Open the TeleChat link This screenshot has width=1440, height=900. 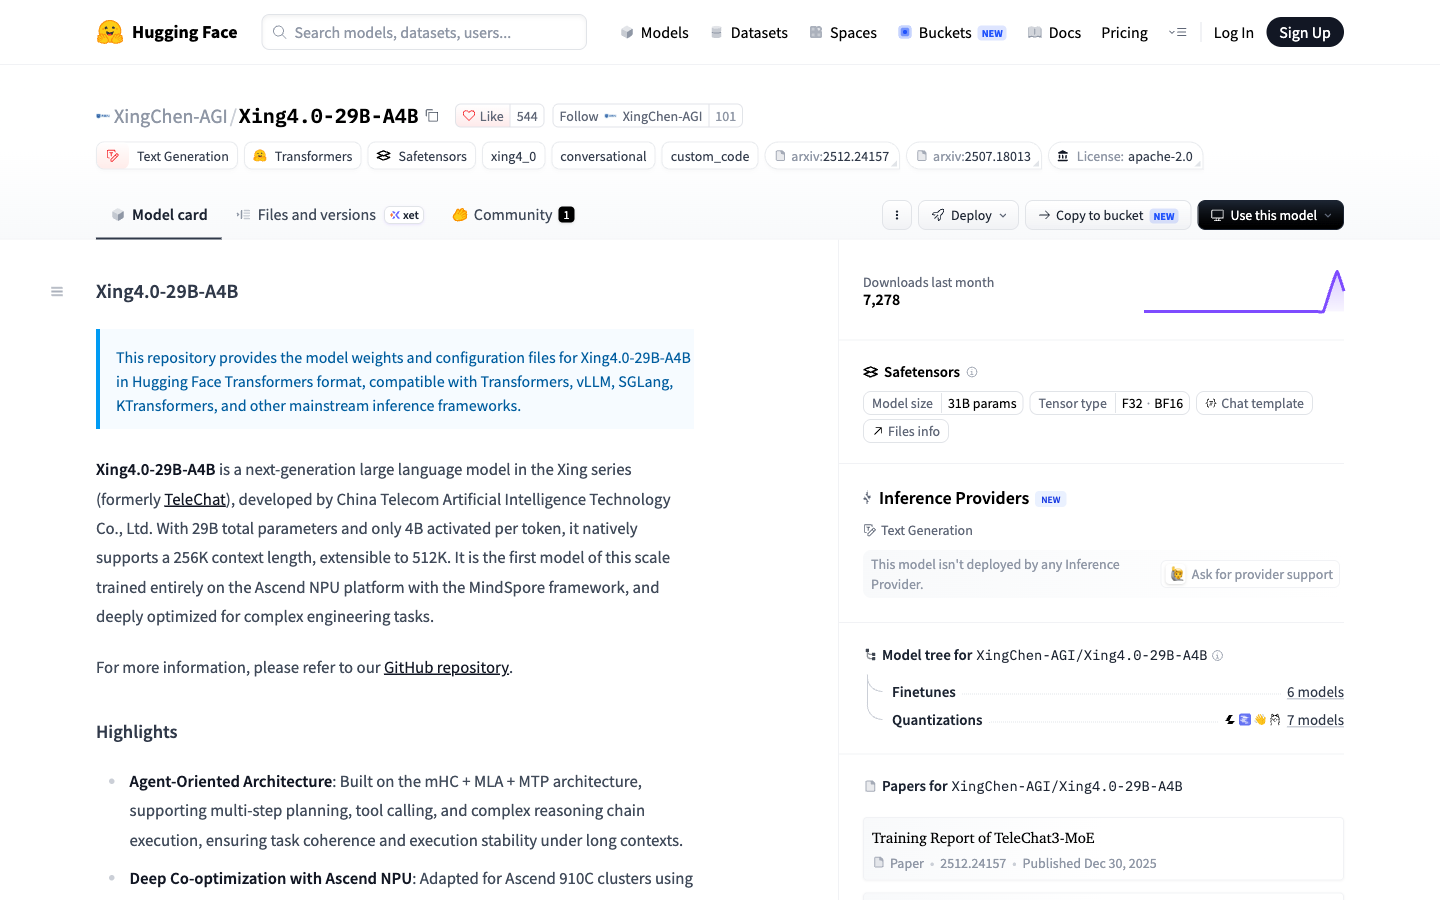[195, 499]
